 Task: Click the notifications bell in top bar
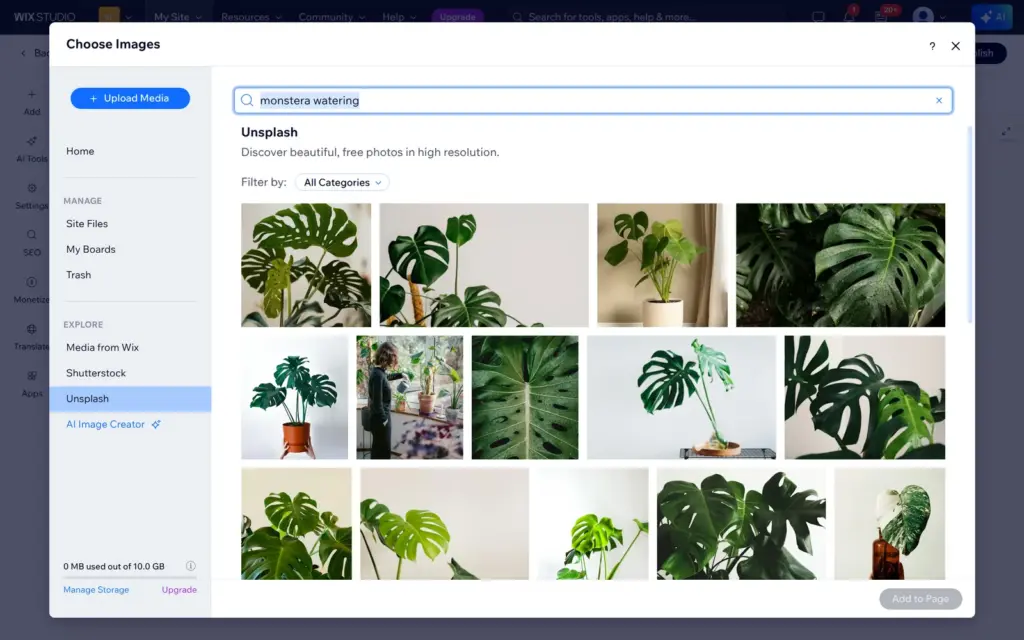coord(849,16)
